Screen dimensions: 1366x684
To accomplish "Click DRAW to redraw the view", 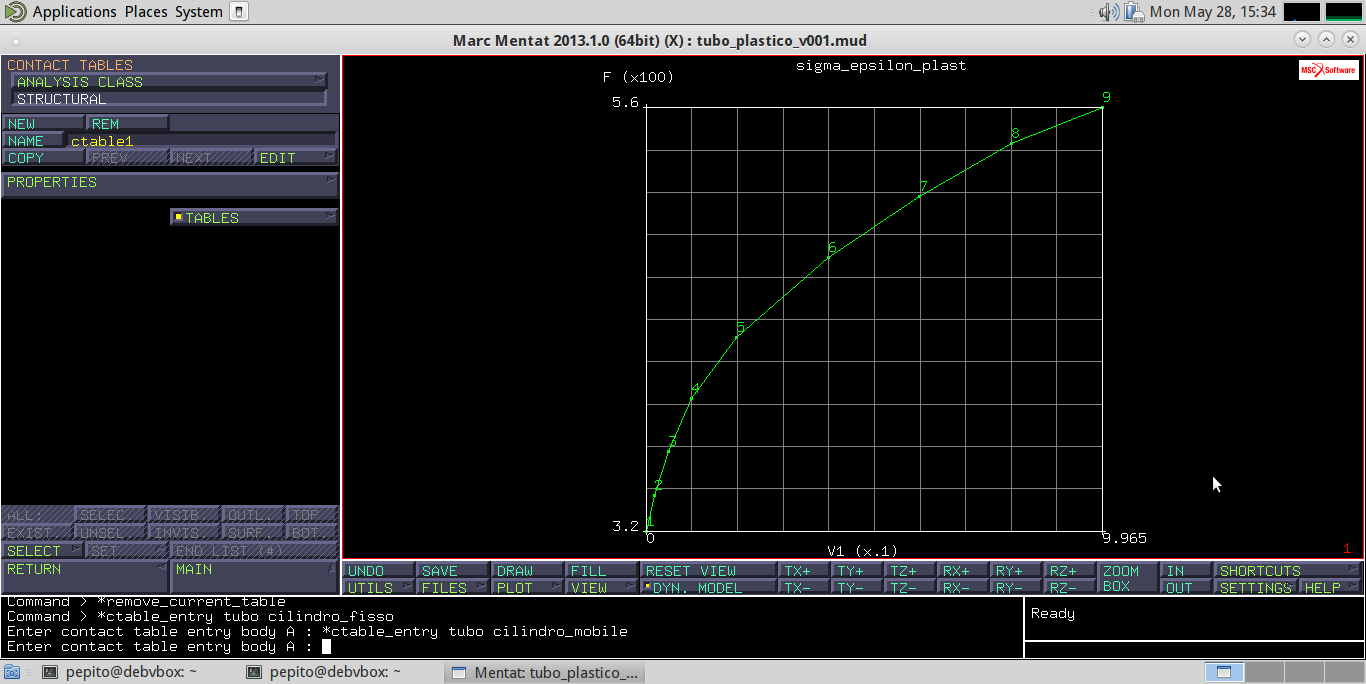I will coord(528,571).
